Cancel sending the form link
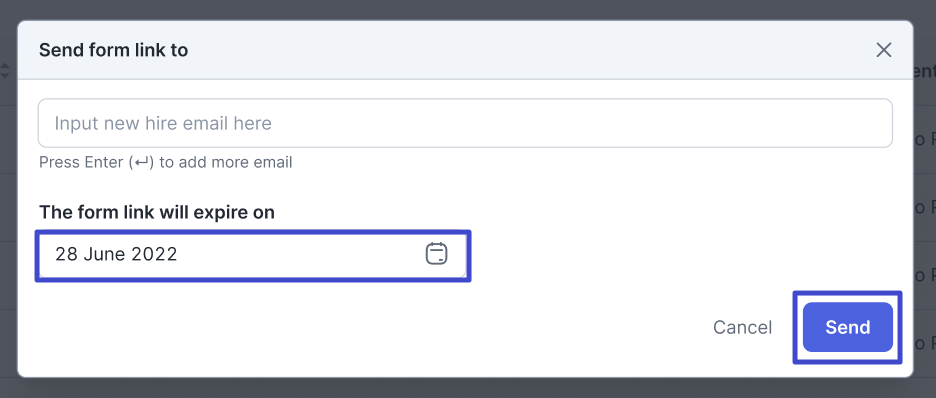This screenshot has width=936, height=398. click(743, 327)
